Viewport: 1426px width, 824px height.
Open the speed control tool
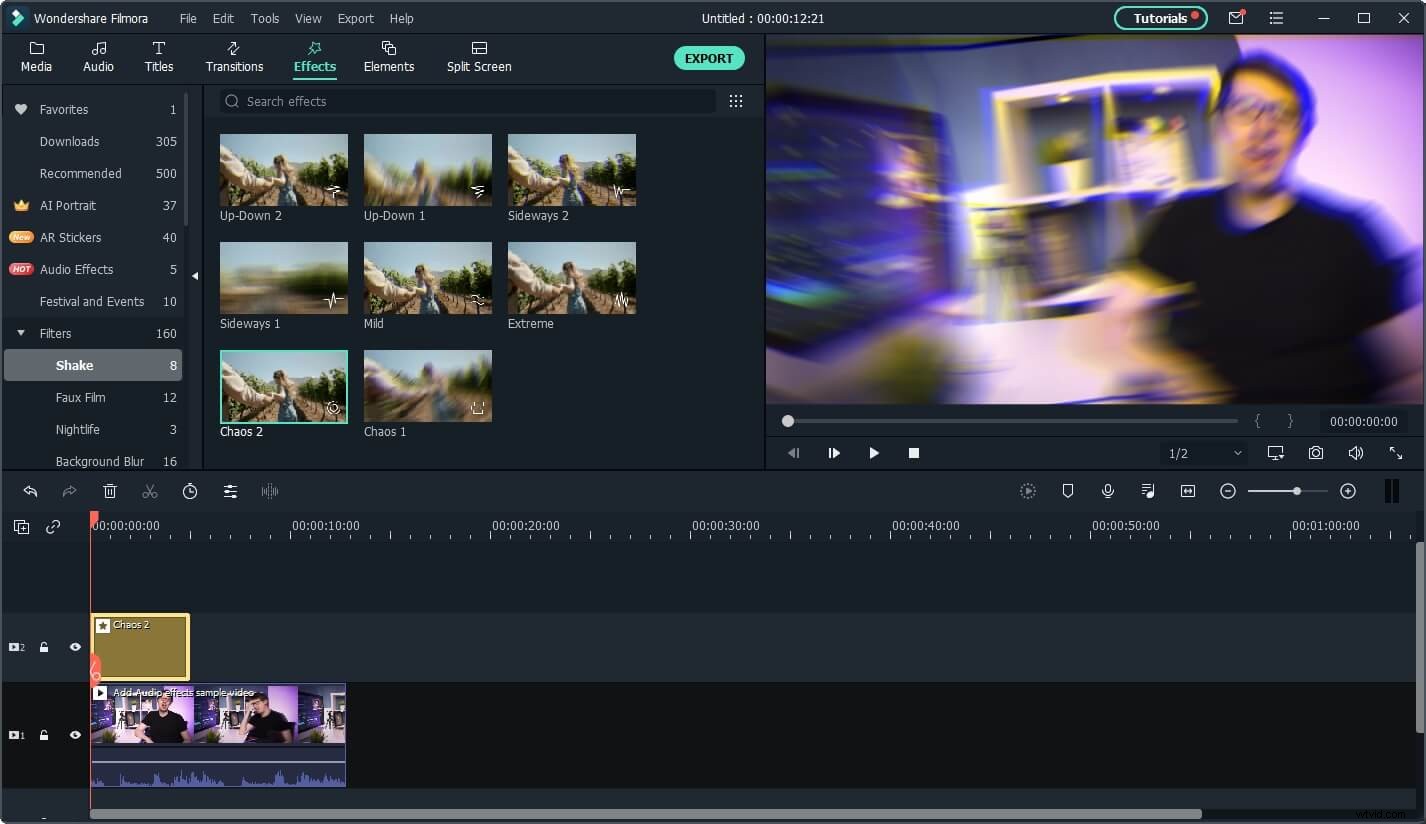pyautogui.click(x=190, y=491)
